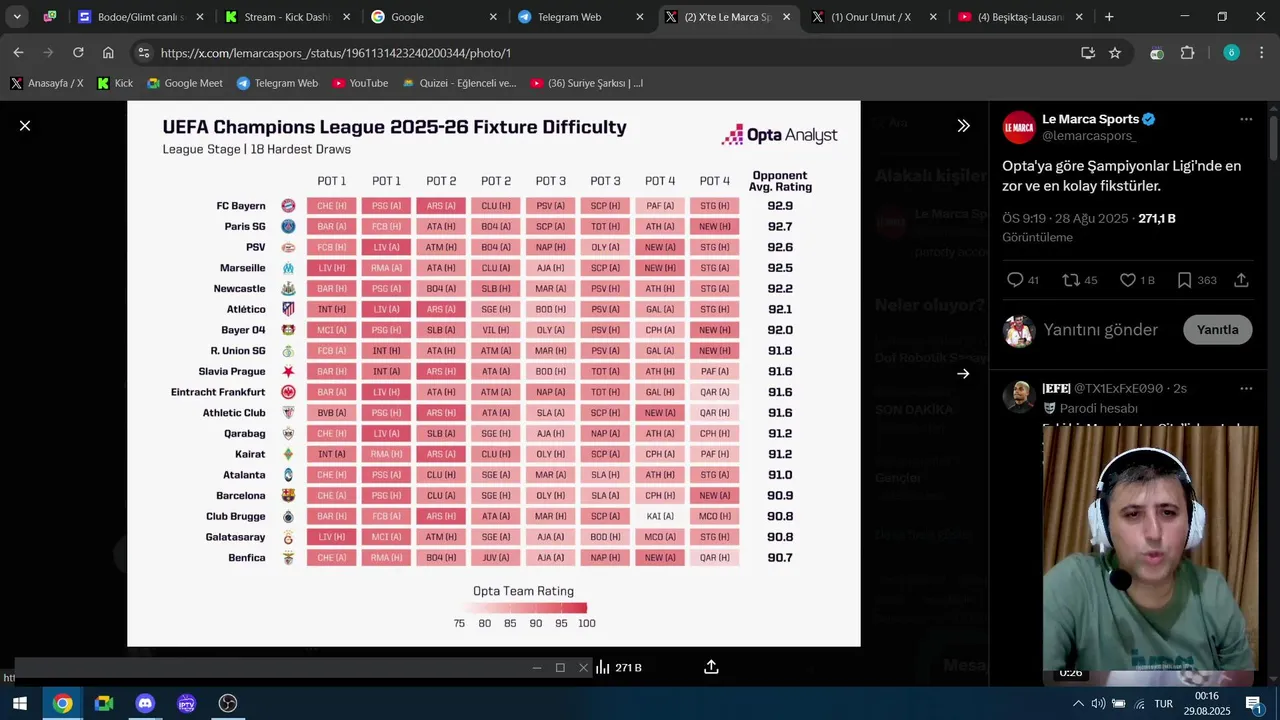The image size is (1280, 720).
Task: Click the repost icon showing 45 reposts
Action: pyautogui.click(x=1071, y=280)
